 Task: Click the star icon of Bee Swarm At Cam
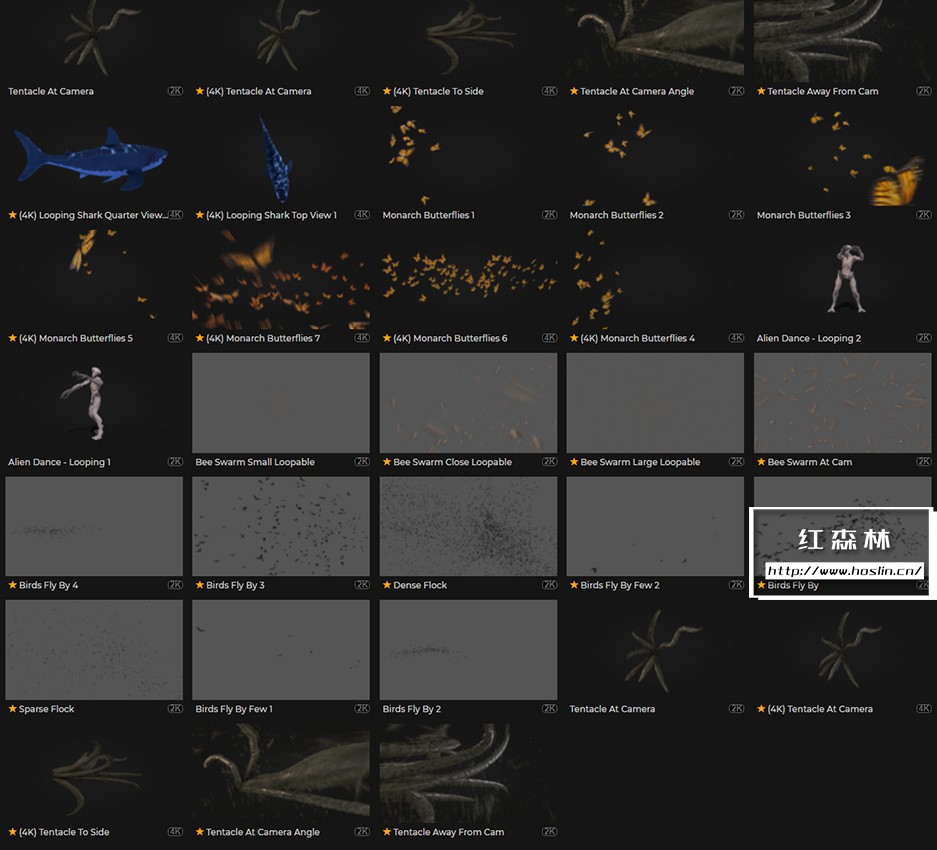click(761, 461)
